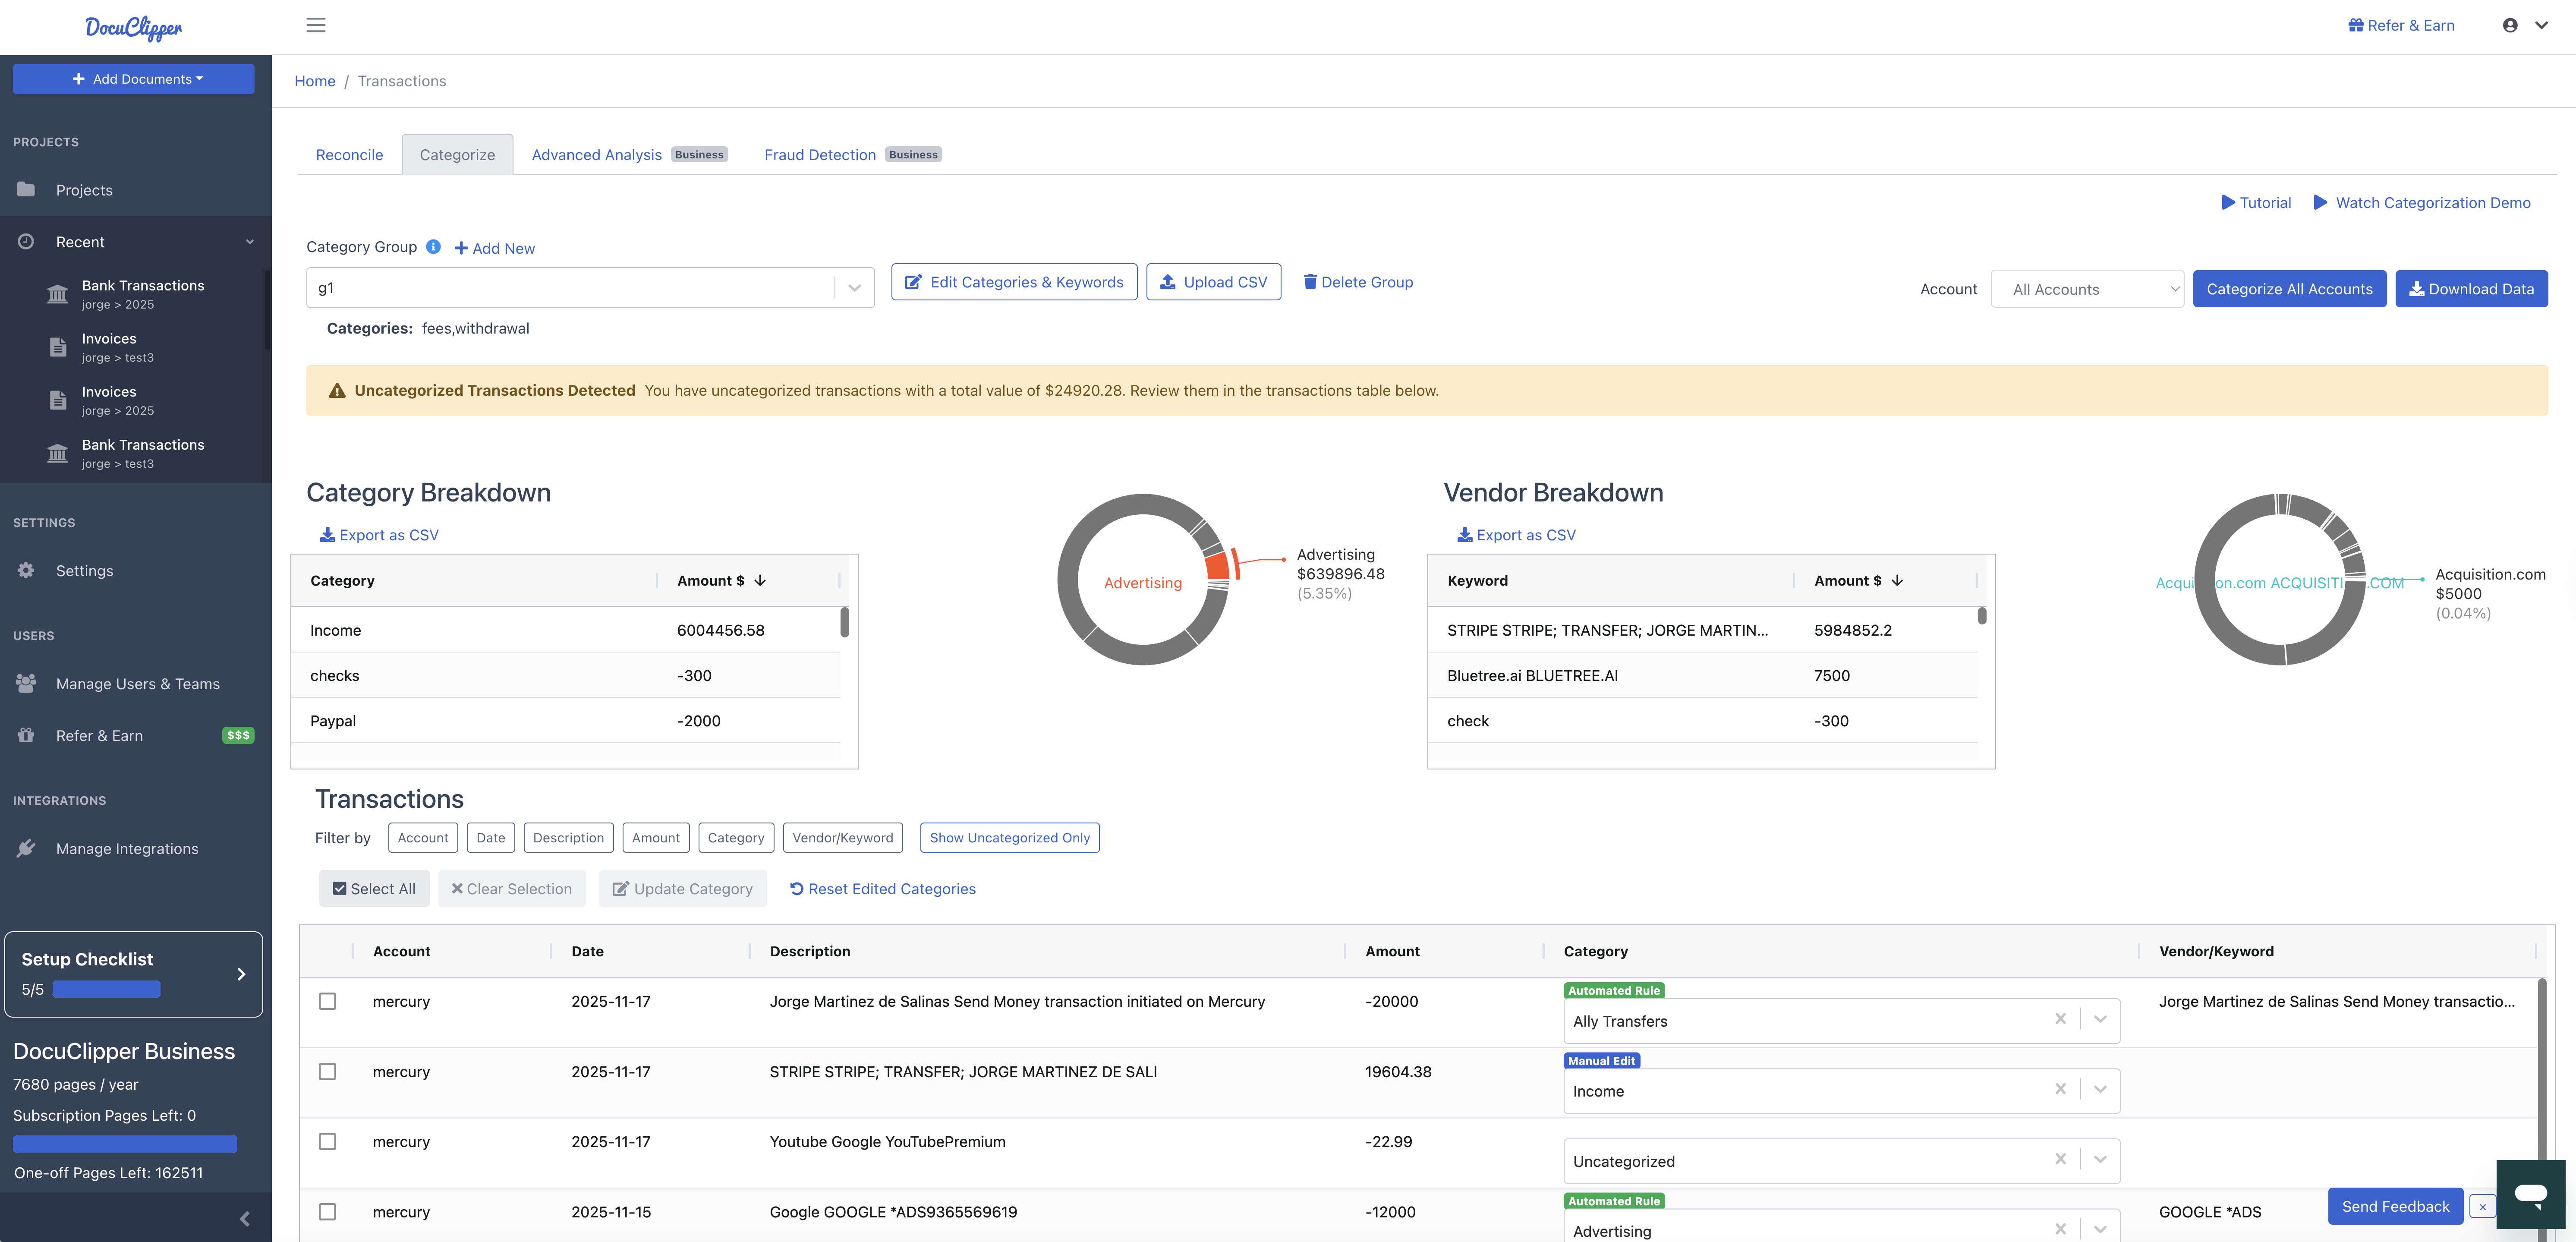Clear the Uncategorized category selection
The width and height of the screenshot is (2576, 1242).
point(2060,1159)
